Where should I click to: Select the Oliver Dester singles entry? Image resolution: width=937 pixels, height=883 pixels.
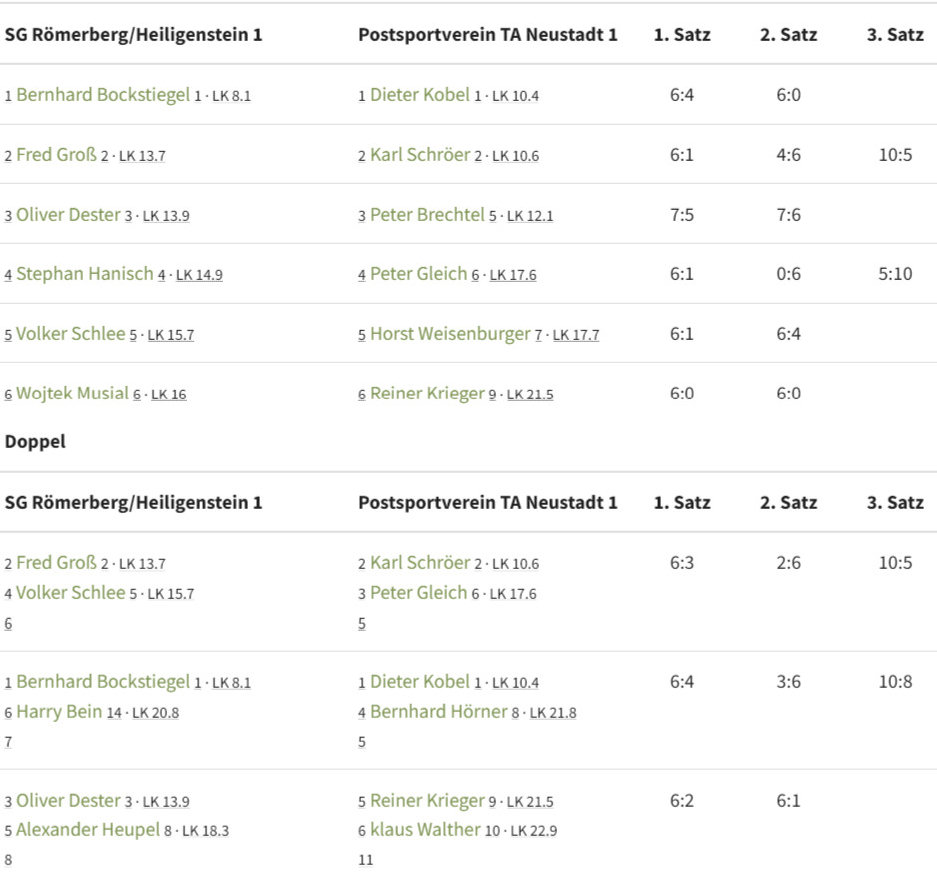[x=68, y=214]
